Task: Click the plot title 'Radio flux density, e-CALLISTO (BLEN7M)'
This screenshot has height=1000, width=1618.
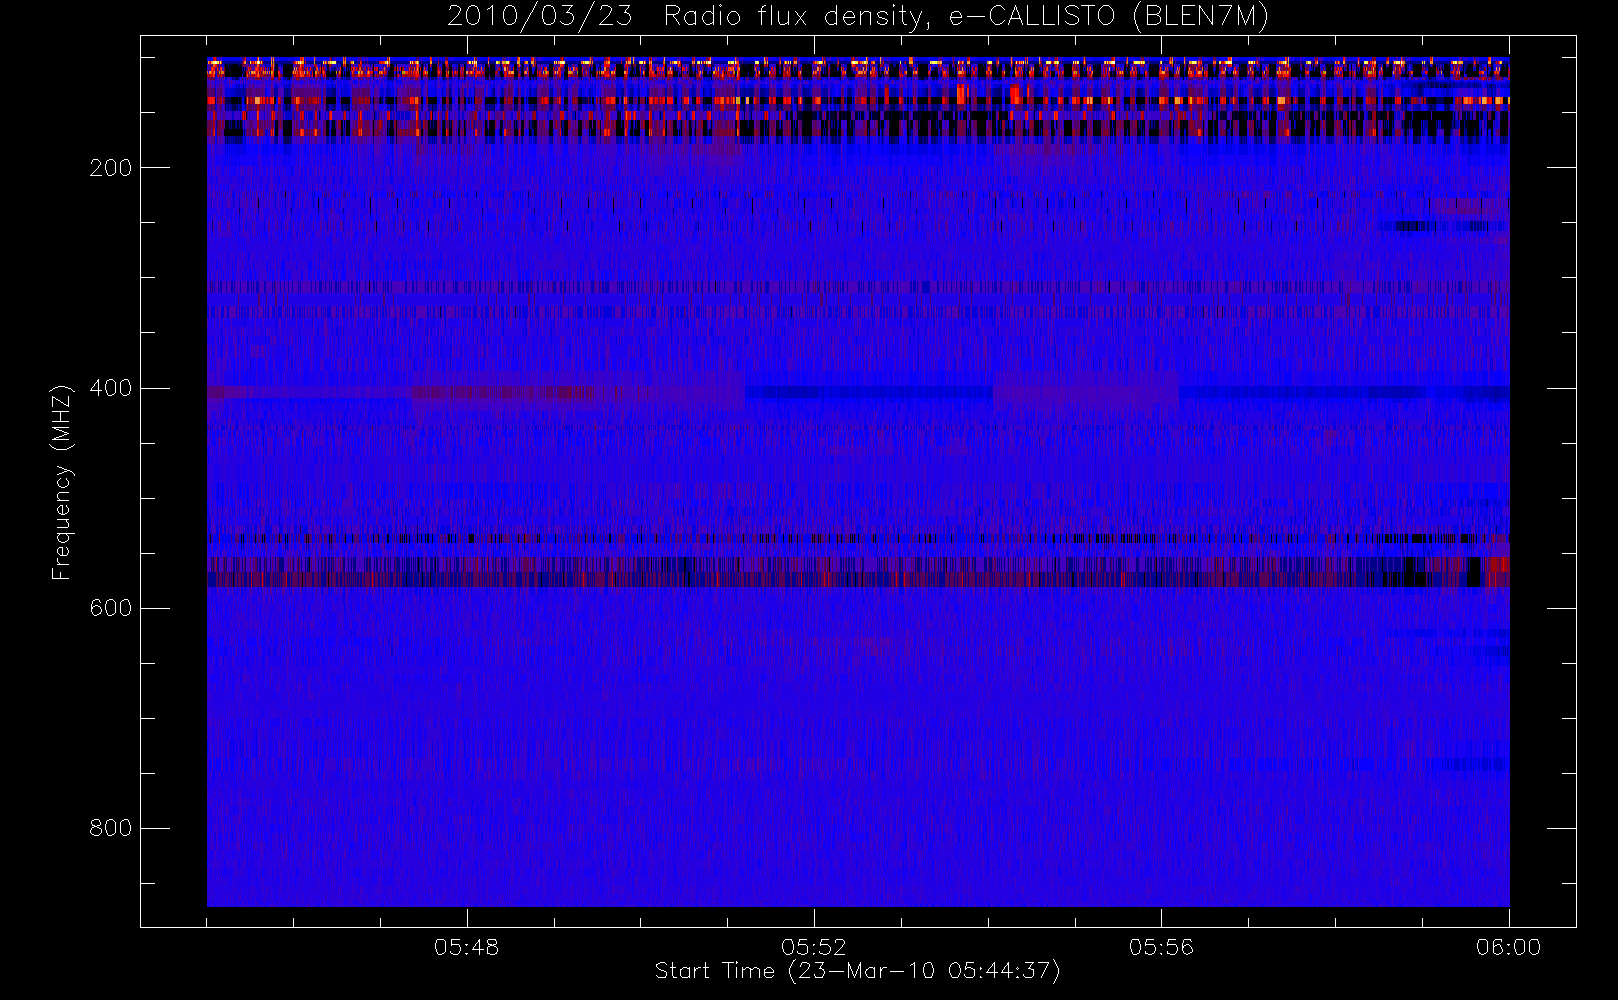Action: [966, 17]
